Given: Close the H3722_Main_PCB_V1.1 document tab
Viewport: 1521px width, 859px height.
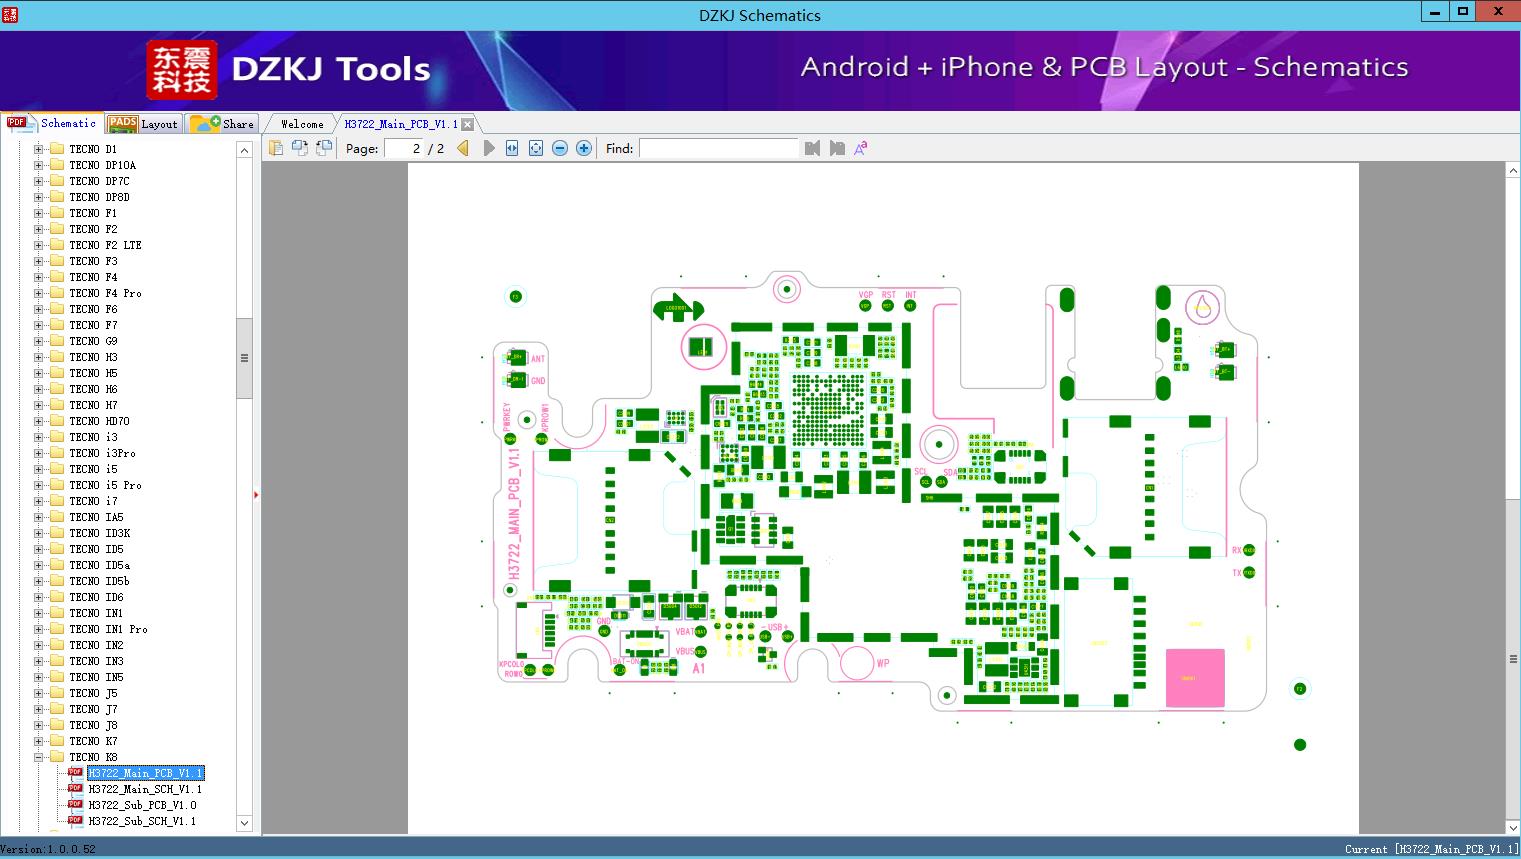Looking at the screenshot, I should coord(467,124).
